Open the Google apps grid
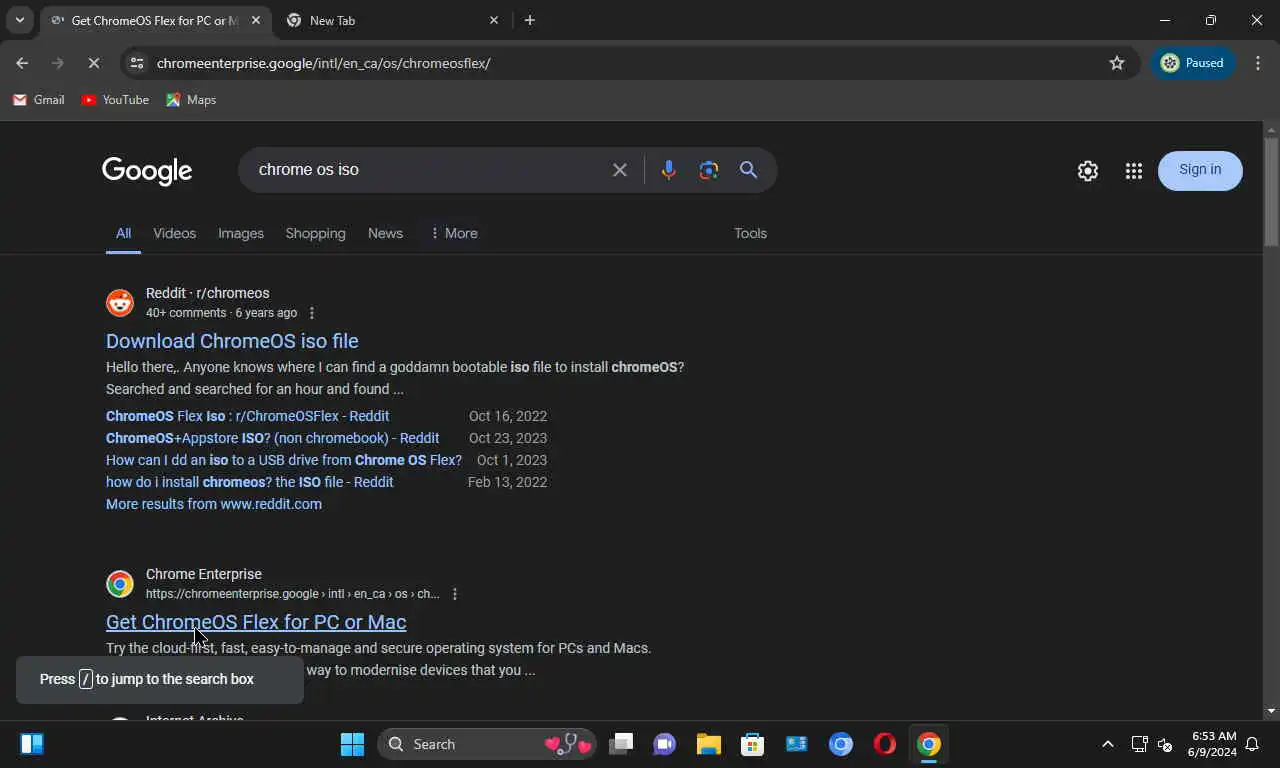Image resolution: width=1280 pixels, height=768 pixels. (1133, 171)
